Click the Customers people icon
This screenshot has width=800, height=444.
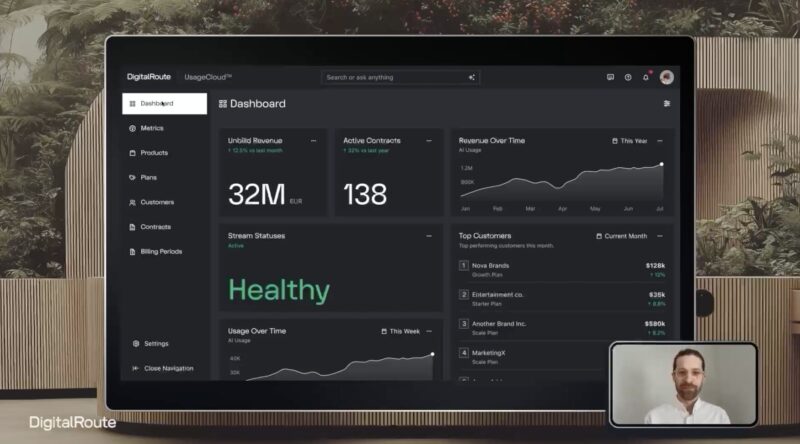point(132,203)
